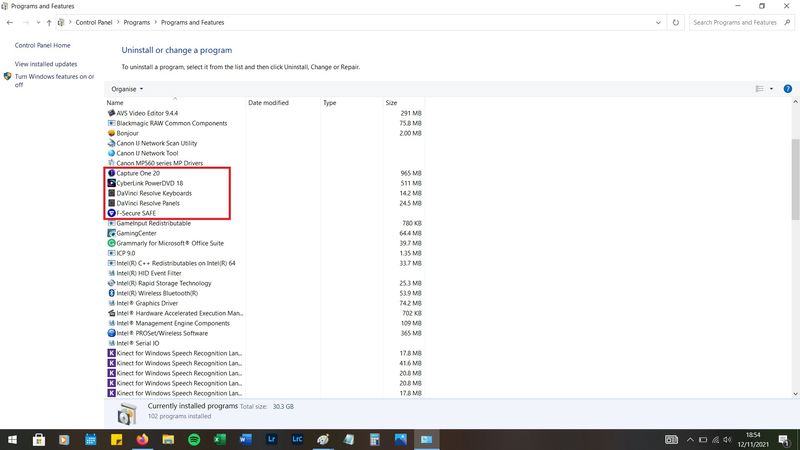
Task: Expand the view options dropdown arrow
Action: (x=771, y=89)
